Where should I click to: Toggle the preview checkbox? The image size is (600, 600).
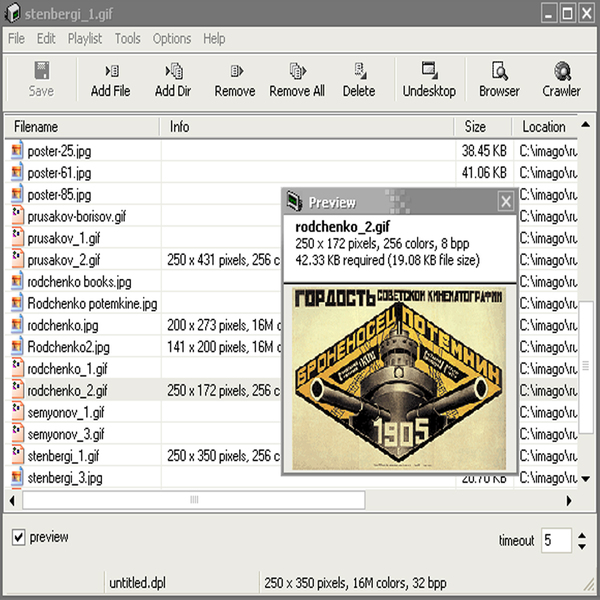pyautogui.click(x=18, y=538)
